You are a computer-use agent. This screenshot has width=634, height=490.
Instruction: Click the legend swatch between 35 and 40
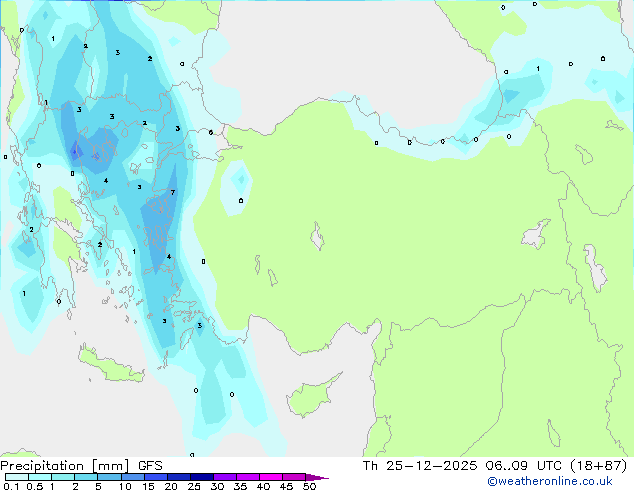[x=248, y=477]
